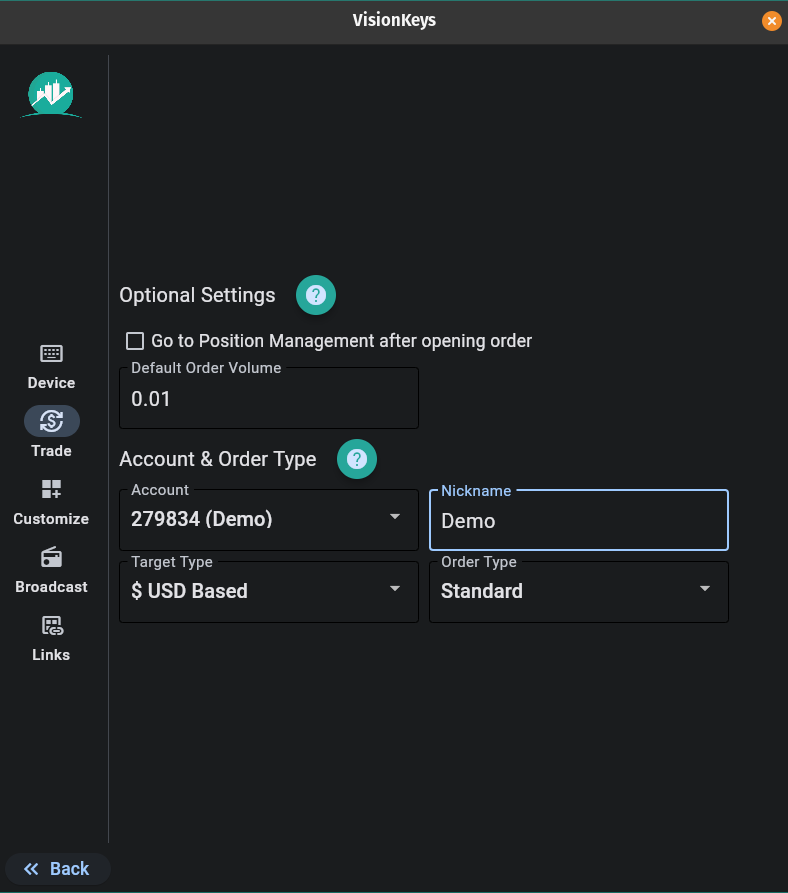Click the Trade label in sidebar
Viewport: 788px width, 893px height.
(51, 451)
